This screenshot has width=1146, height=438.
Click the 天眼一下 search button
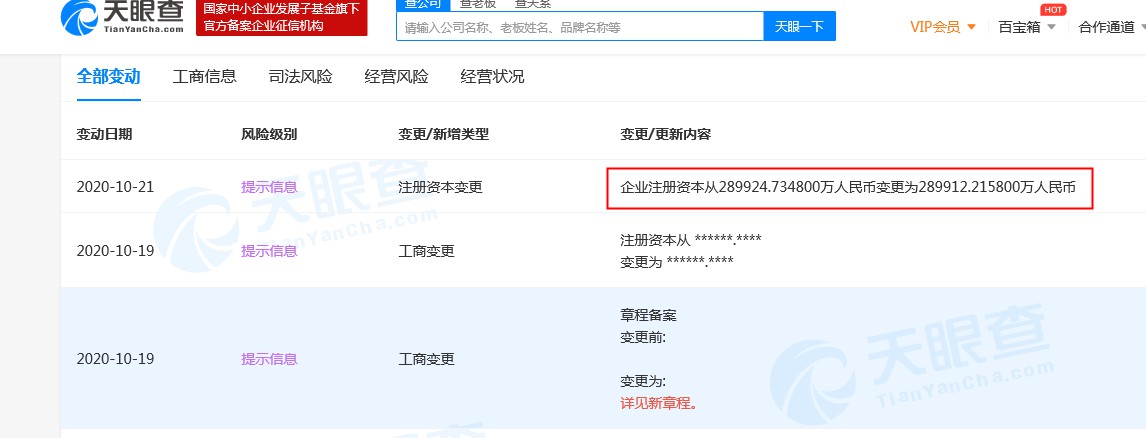(799, 27)
